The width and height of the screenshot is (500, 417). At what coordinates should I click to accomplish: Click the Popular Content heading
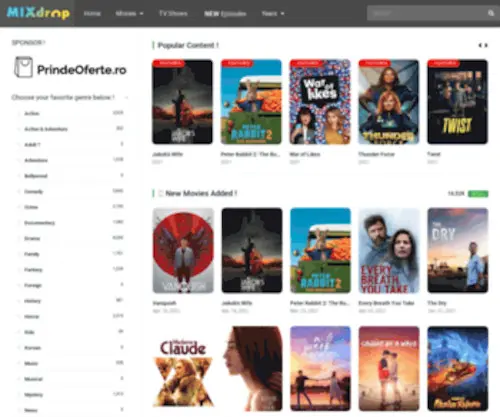[x=188, y=45]
